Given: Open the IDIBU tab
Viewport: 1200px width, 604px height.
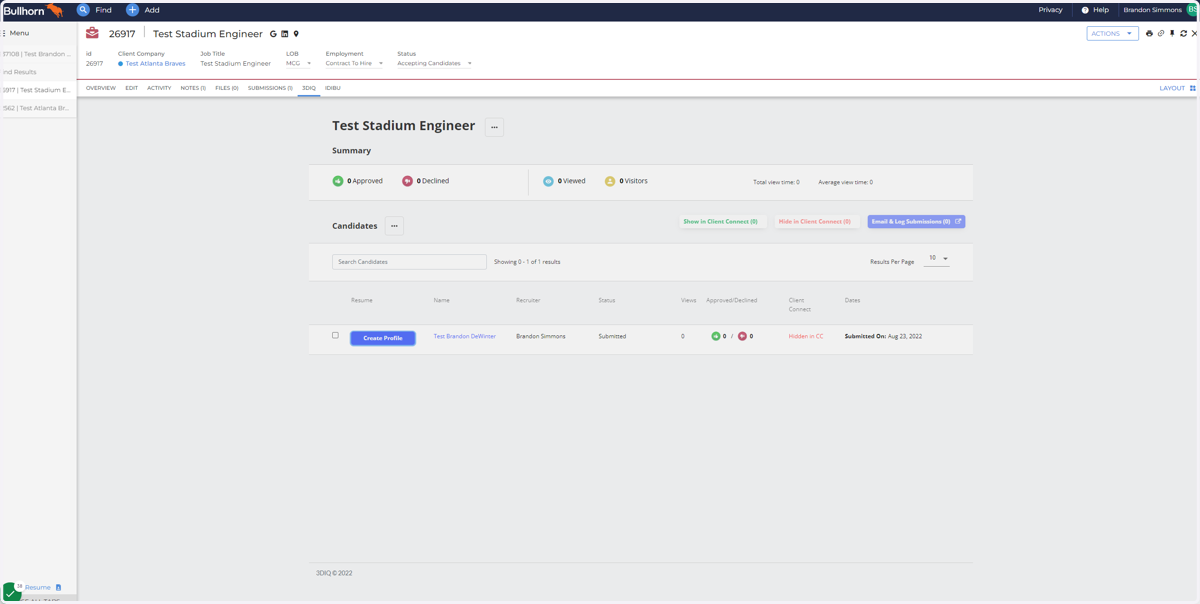Looking at the screenshot, I should point(333,88).
